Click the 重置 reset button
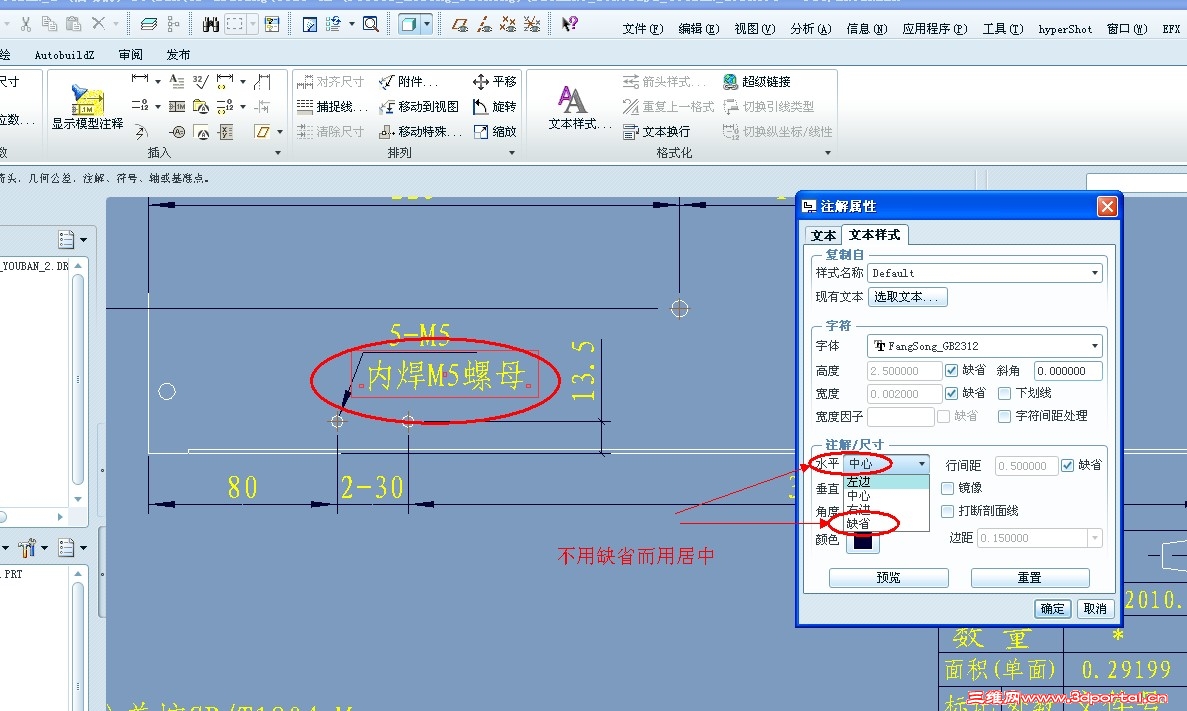 (1030, 578)
